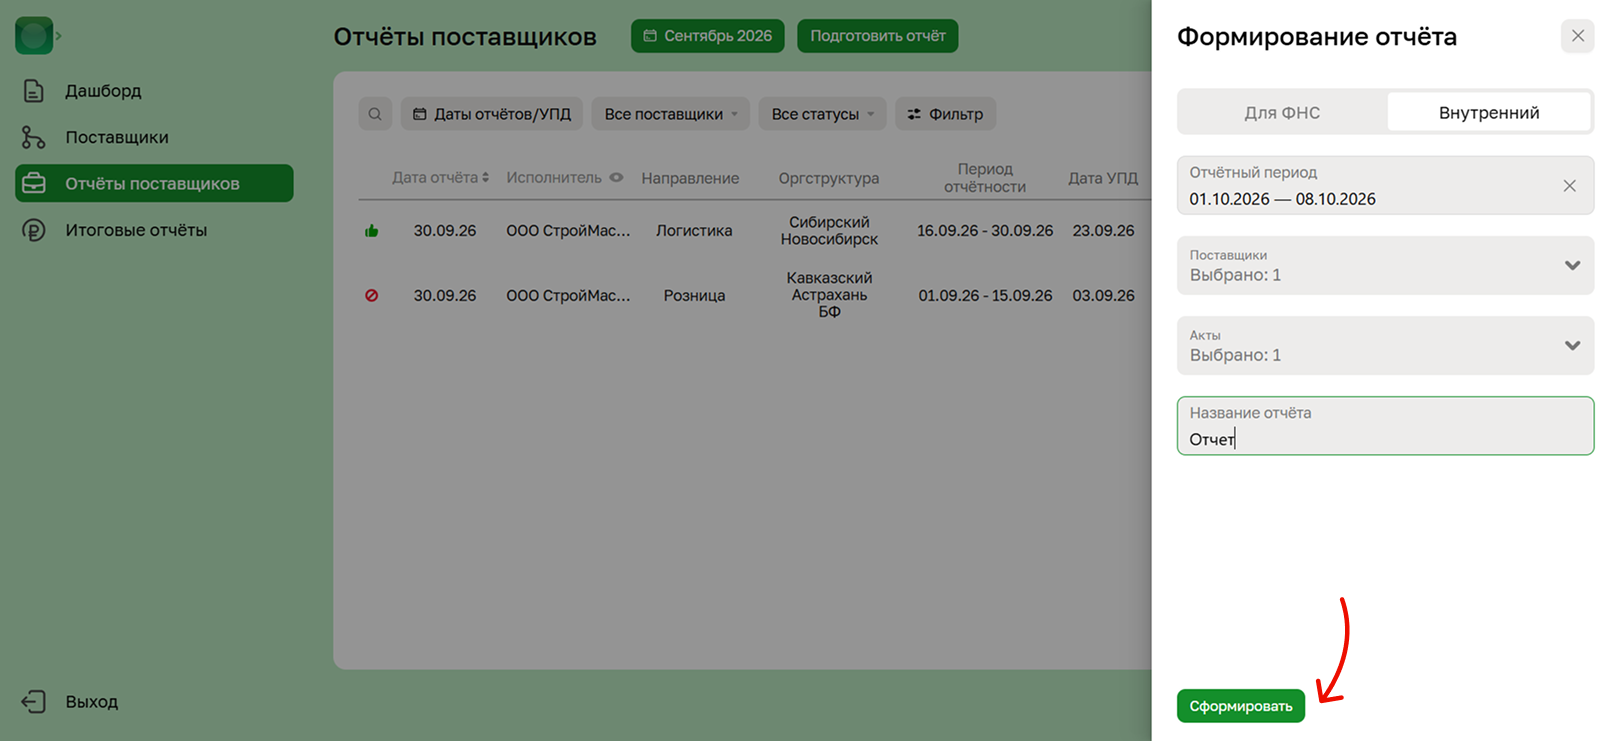This screenshot has width=1620, height=741.
Task: Click the Сформировать button
Action: 1241,706
